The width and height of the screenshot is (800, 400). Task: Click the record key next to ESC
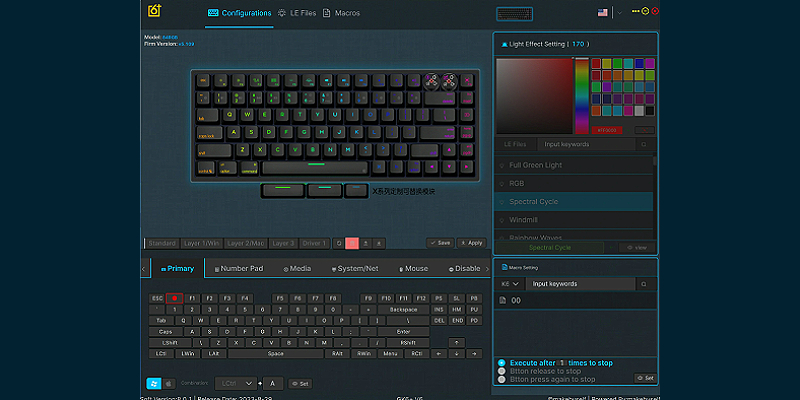(x=174, y=298)
